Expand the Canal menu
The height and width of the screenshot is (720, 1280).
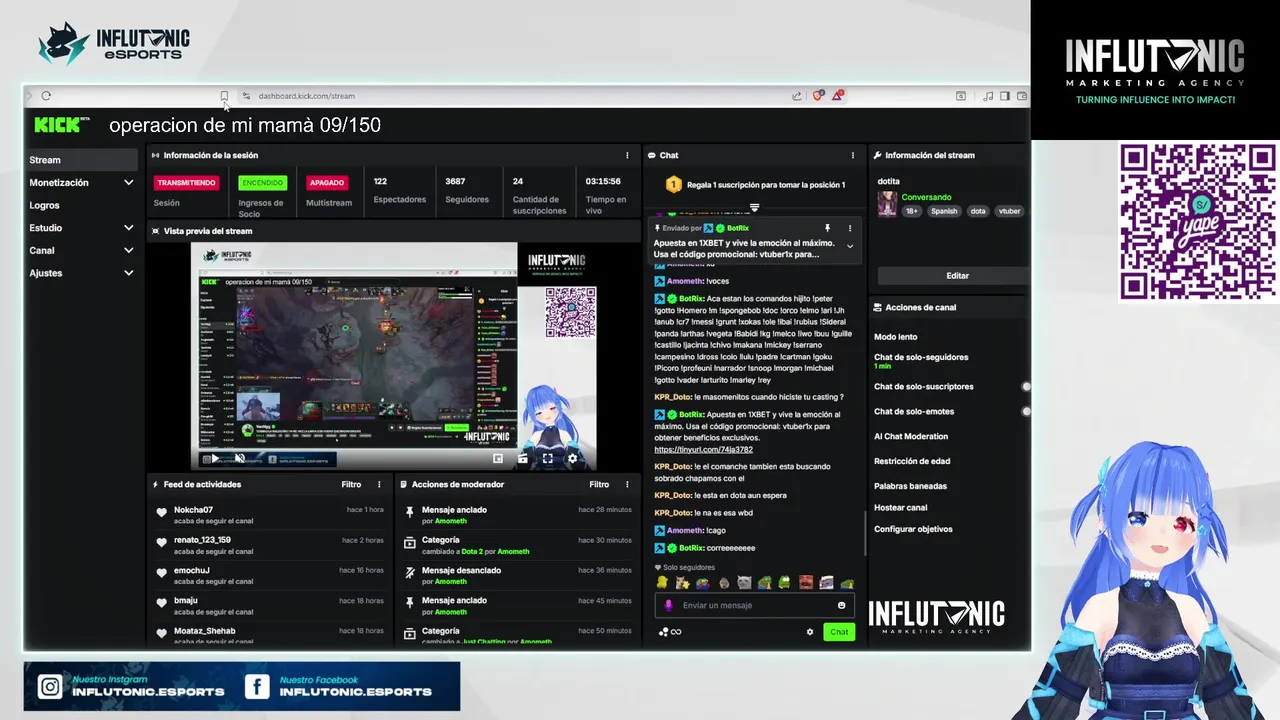[128, 250]
